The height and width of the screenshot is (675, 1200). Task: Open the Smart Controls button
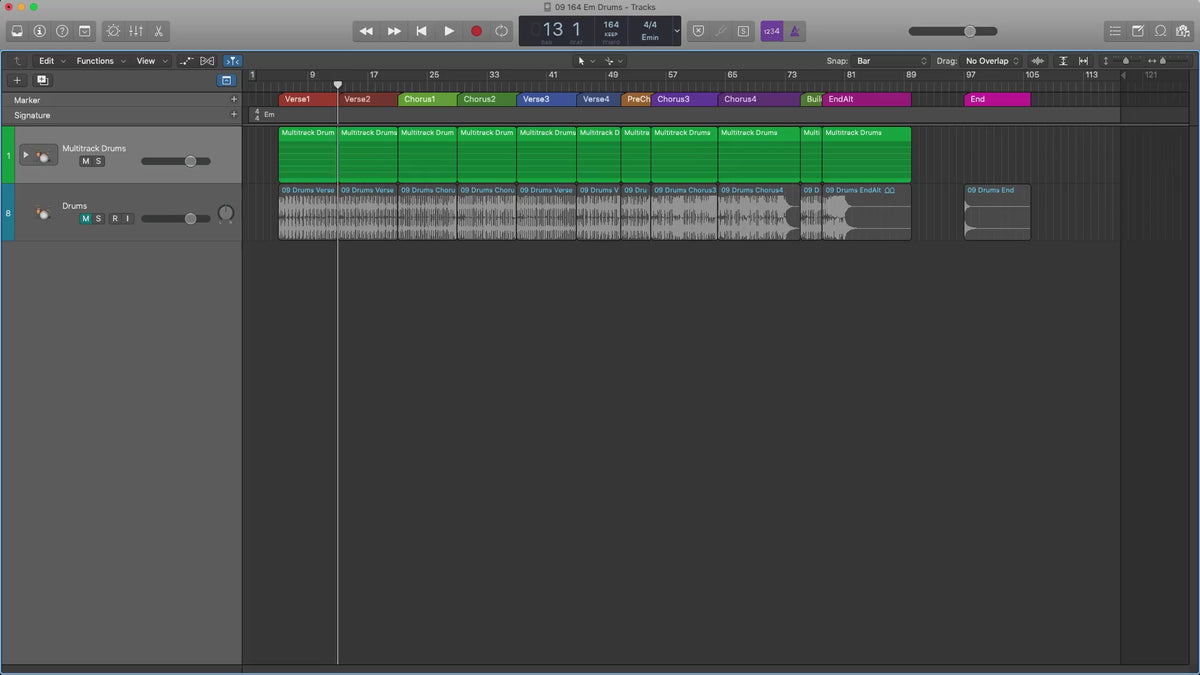112,31
